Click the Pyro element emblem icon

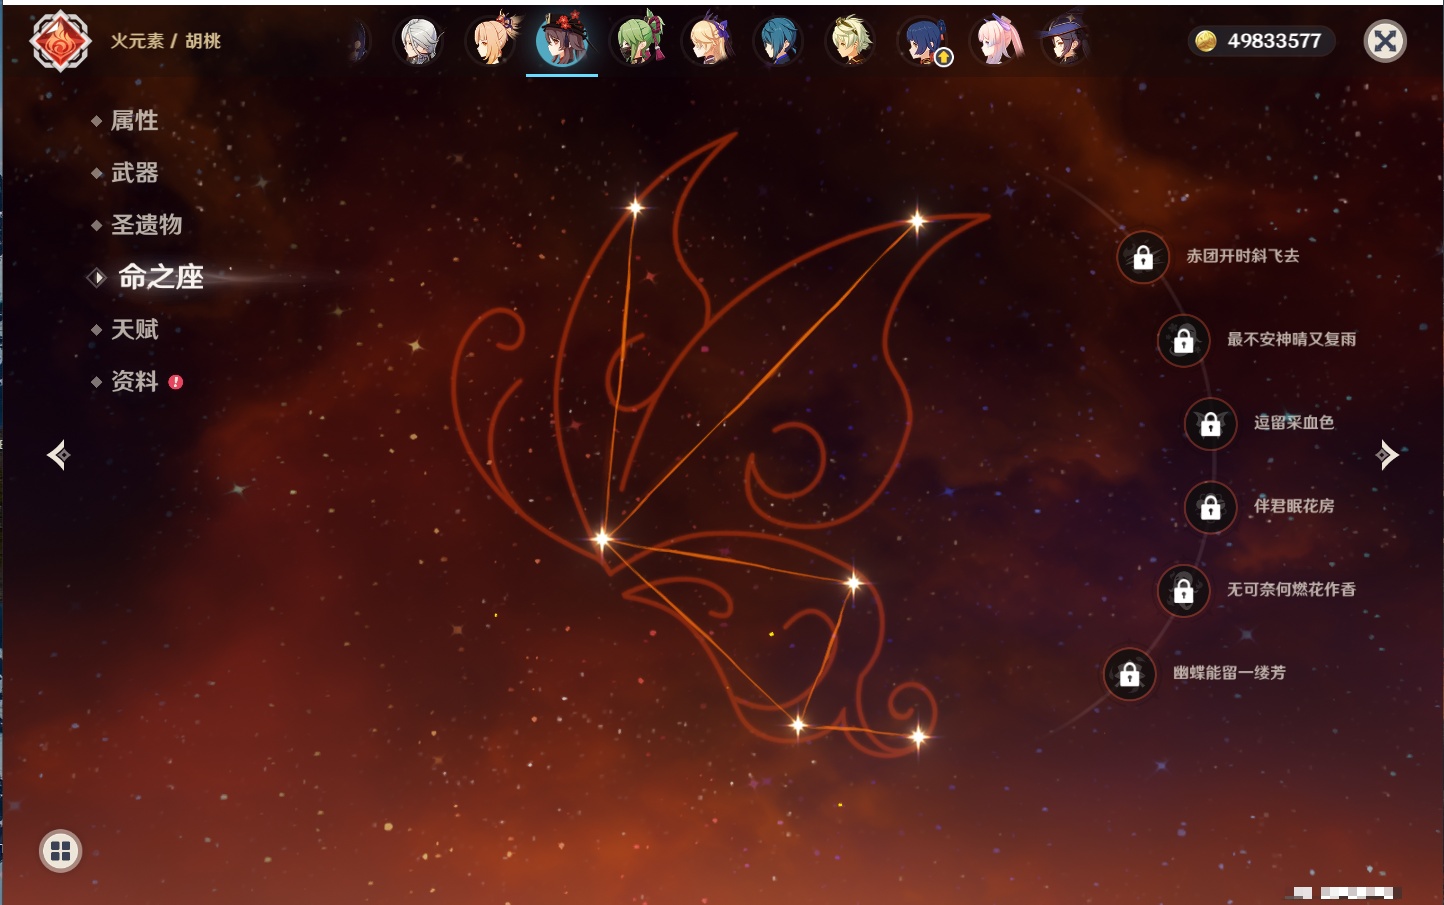click(60, 41)
